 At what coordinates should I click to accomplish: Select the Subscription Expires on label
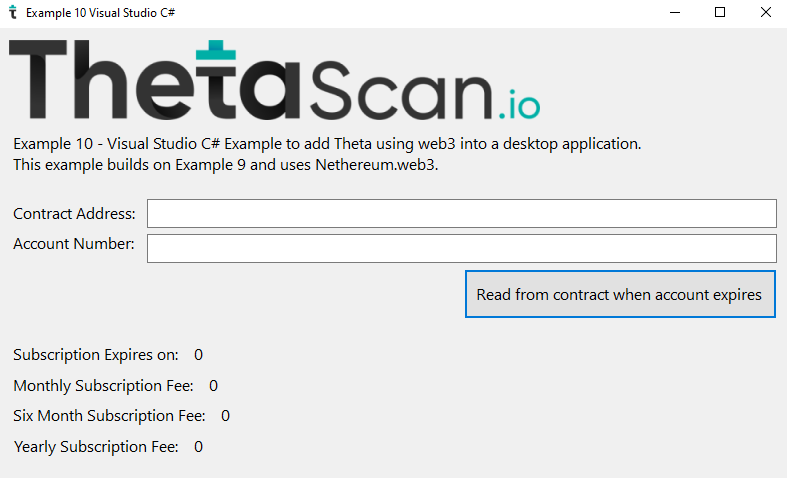pos(96,354)
